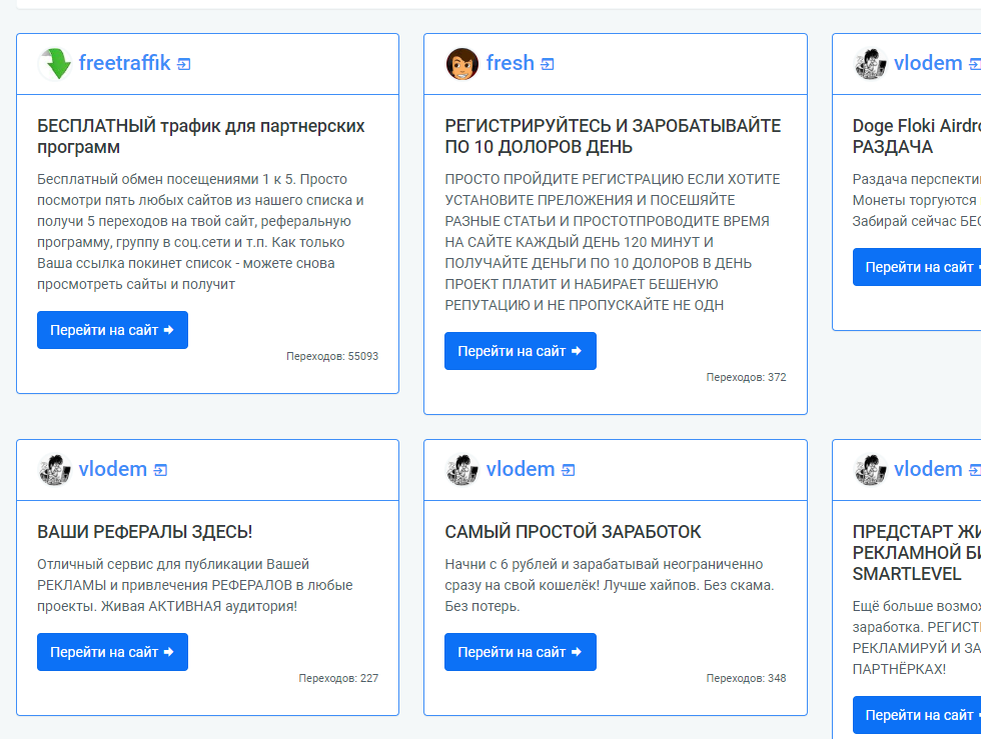The image size is (981, 739).
Task: Click counter Переходов: 55093
Action: (x=332, y=356)
